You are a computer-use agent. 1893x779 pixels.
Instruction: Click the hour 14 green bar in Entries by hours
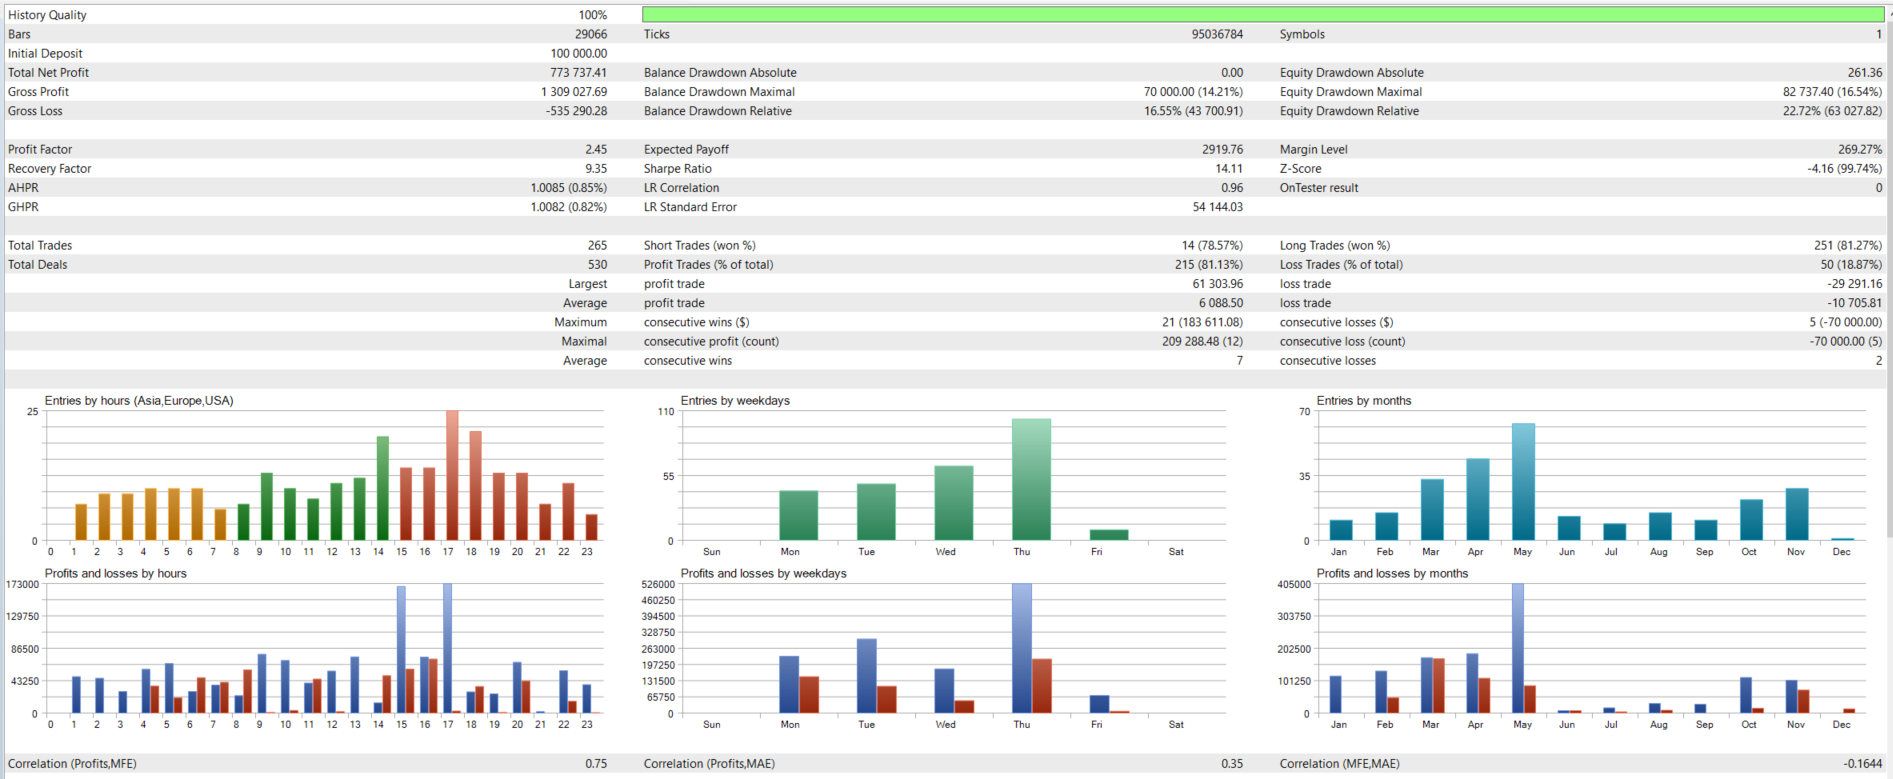click(x=382, y=489)
